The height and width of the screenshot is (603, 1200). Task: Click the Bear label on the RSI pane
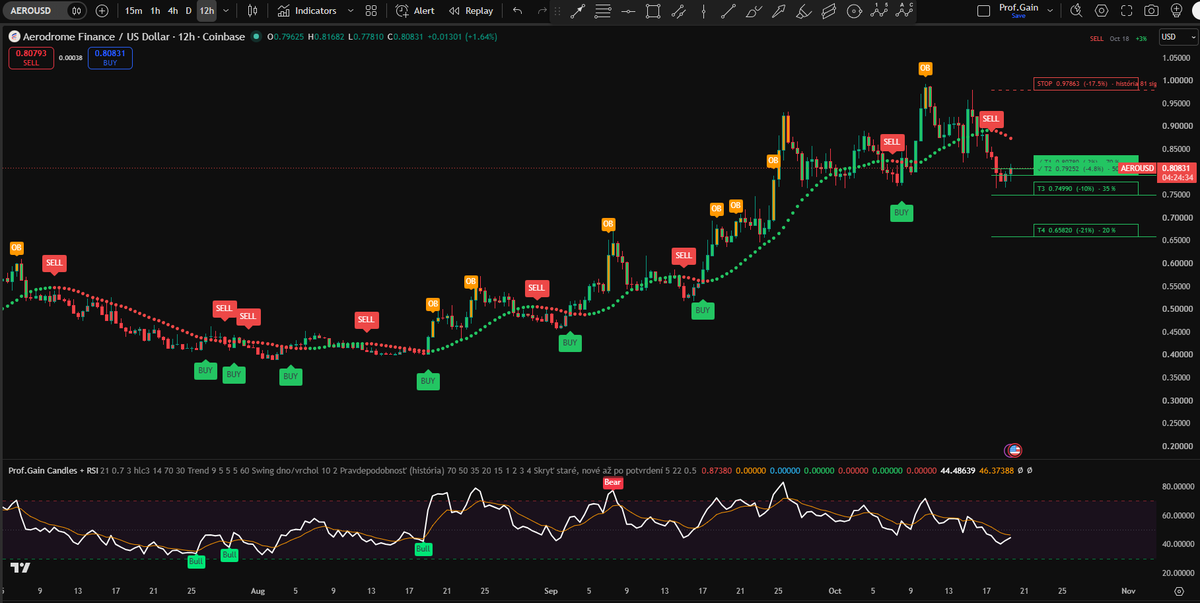612,483
